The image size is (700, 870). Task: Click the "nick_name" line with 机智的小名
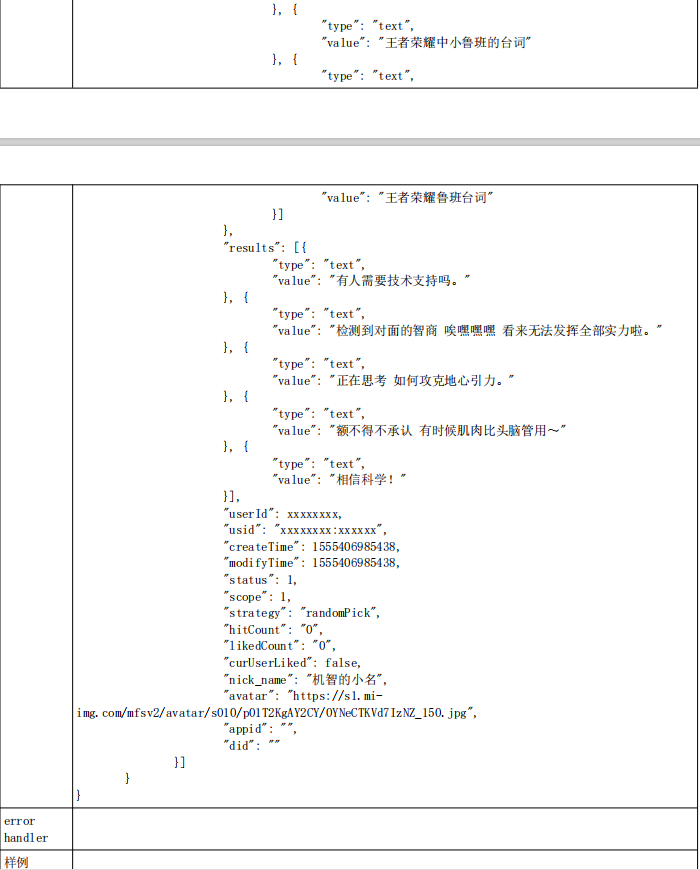coord(312,679)
